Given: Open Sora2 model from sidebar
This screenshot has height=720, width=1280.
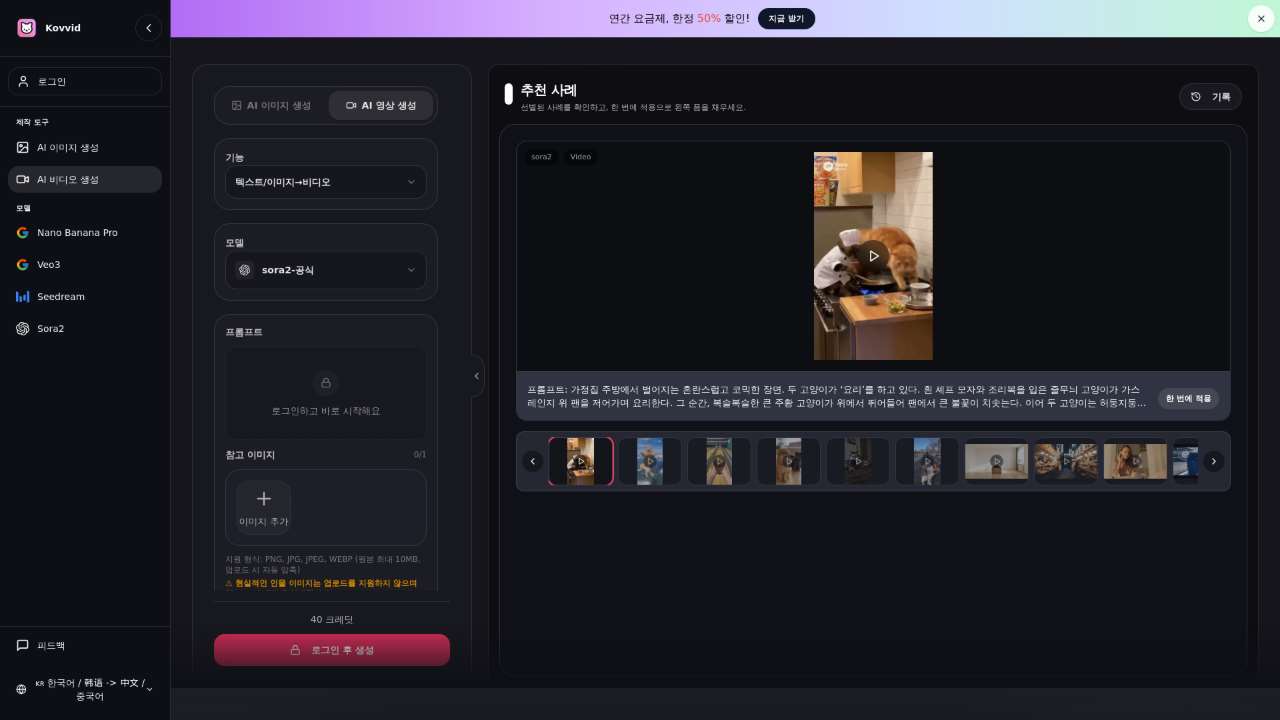Looking at the screenshot, I should pos(50,329).
